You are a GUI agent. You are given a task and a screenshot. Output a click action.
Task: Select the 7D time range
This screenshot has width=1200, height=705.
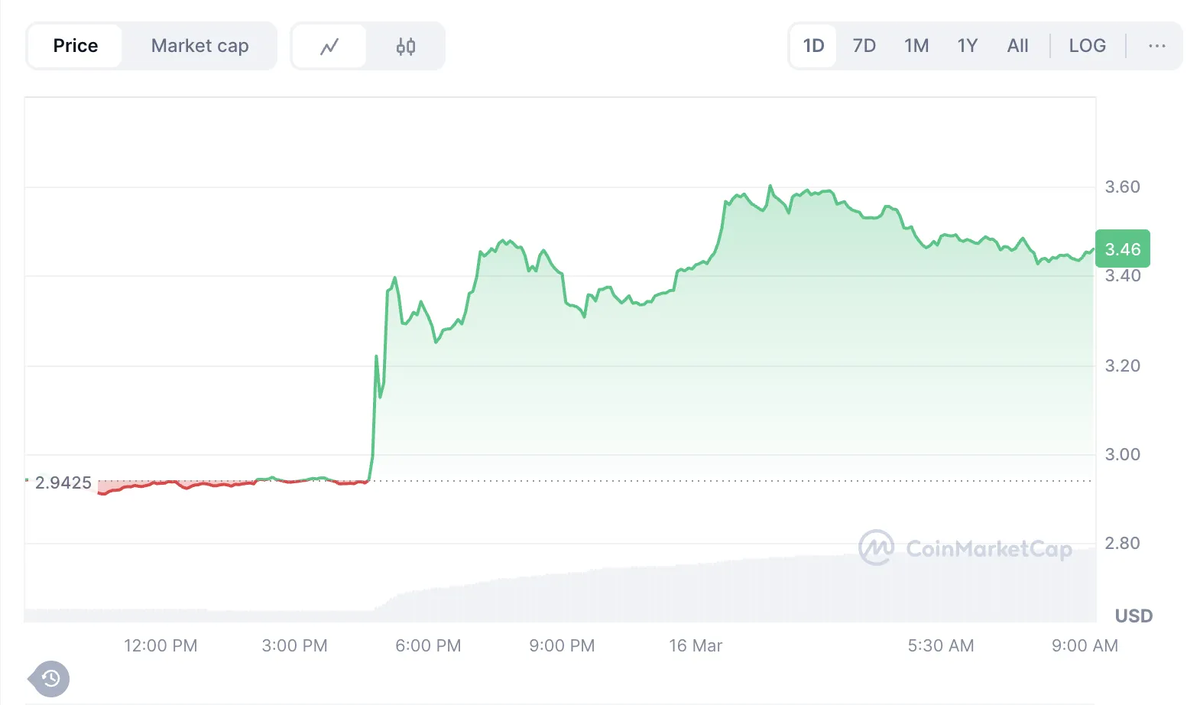point(864,46)
